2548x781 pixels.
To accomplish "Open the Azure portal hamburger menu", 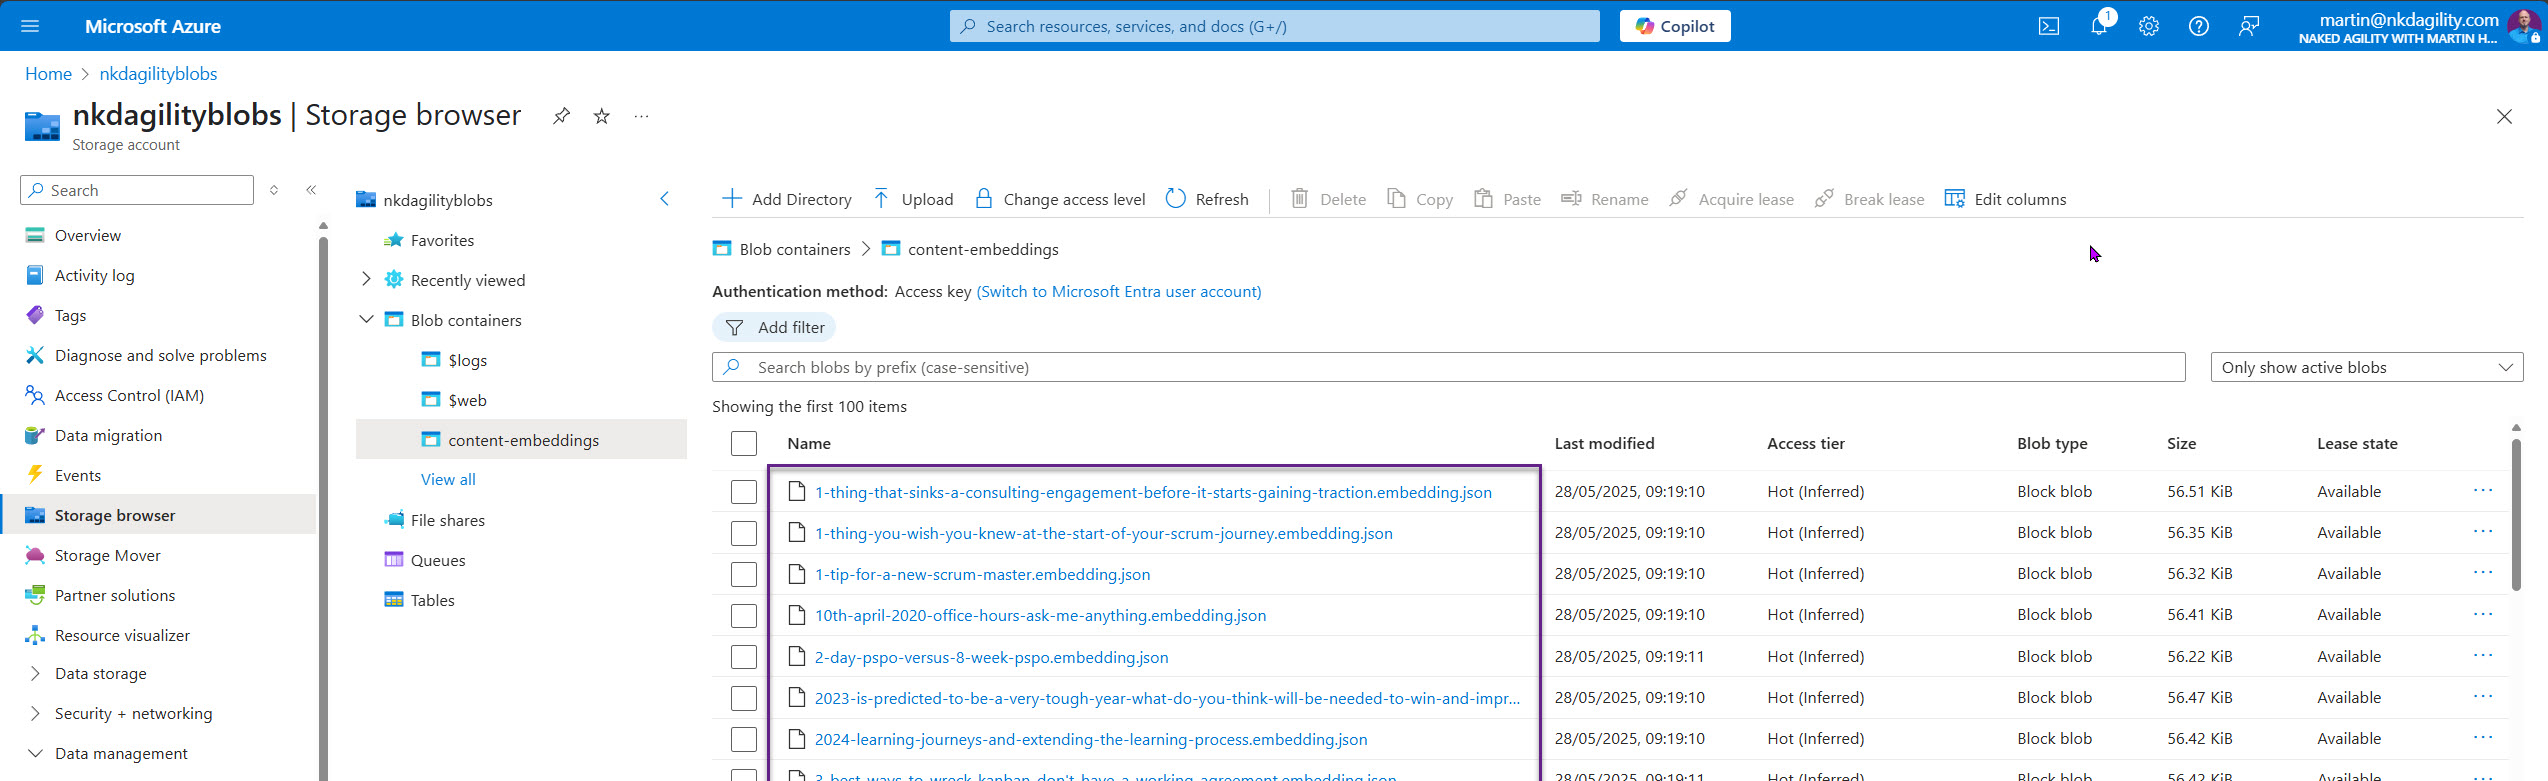I will click(x=30, y=26).
